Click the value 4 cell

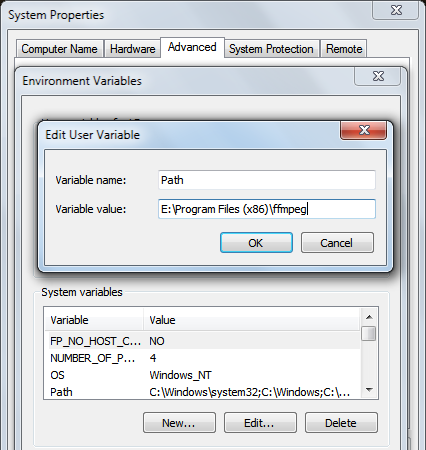coord(153,358)
